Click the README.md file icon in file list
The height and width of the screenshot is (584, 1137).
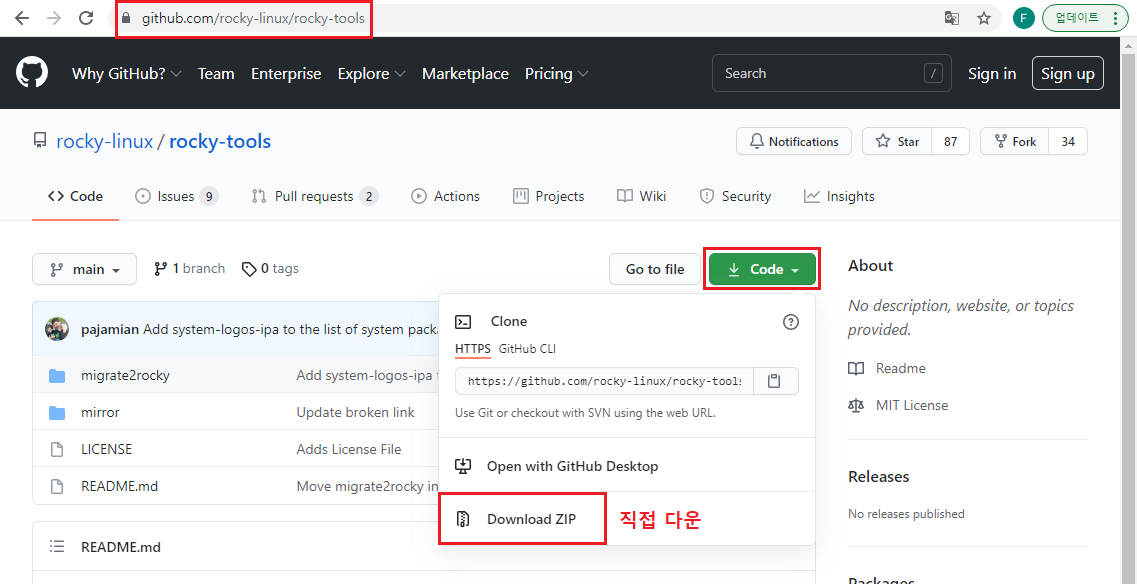57,487
